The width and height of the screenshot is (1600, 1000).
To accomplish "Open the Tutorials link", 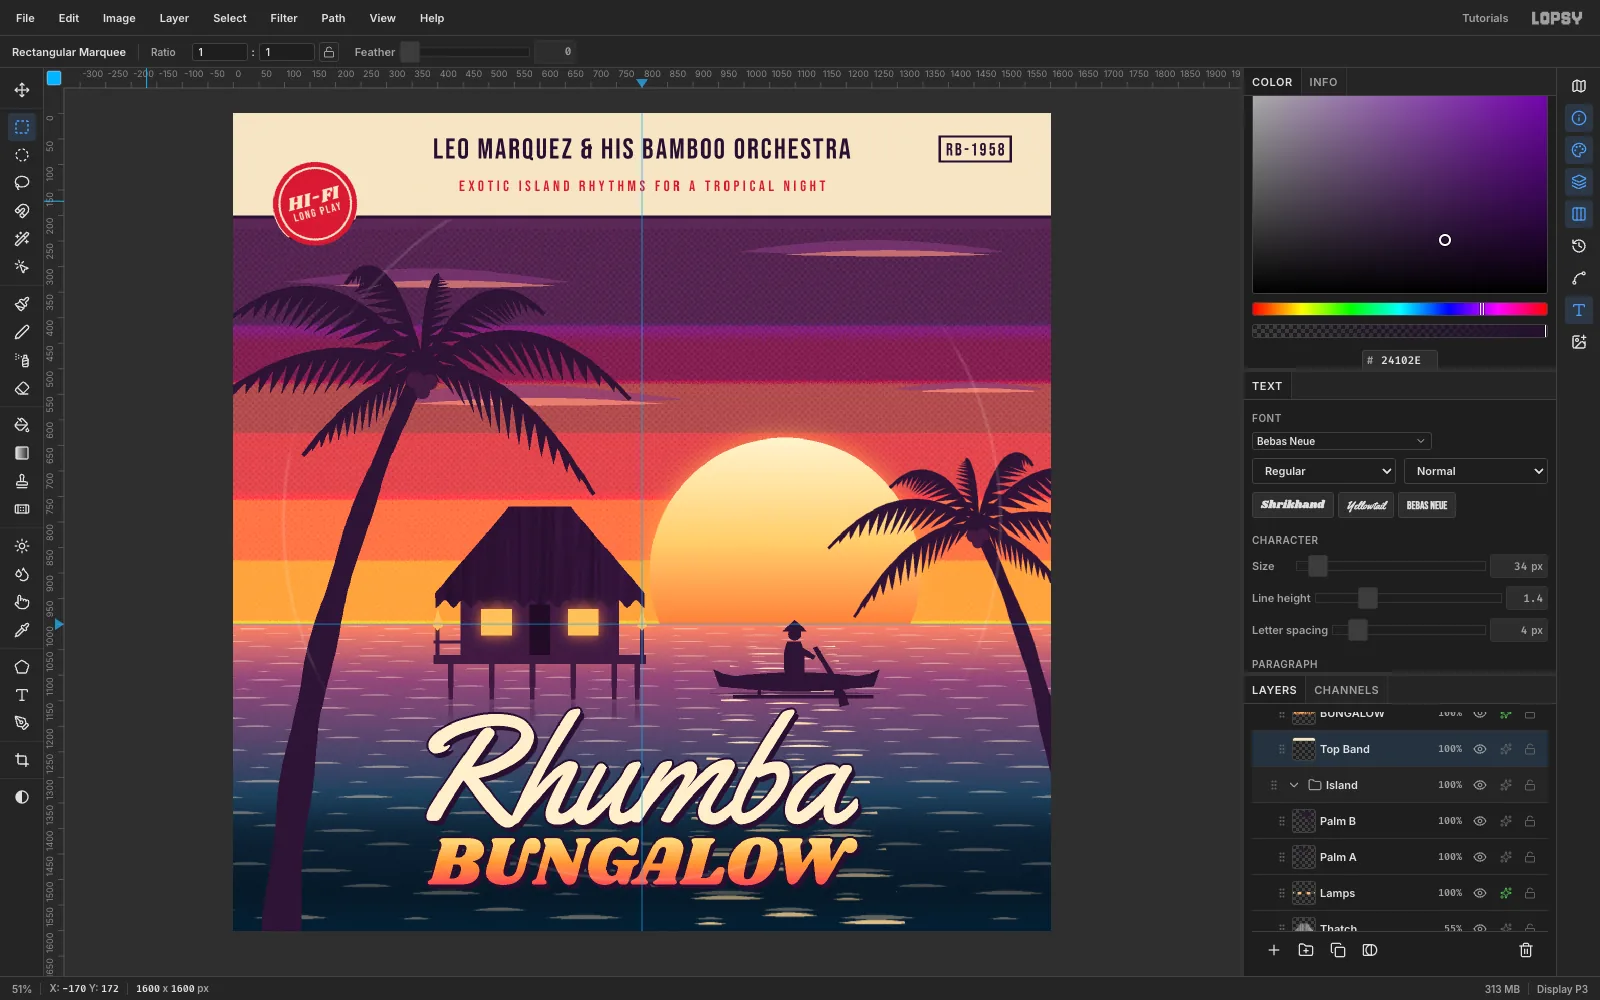I will 1485,18.
